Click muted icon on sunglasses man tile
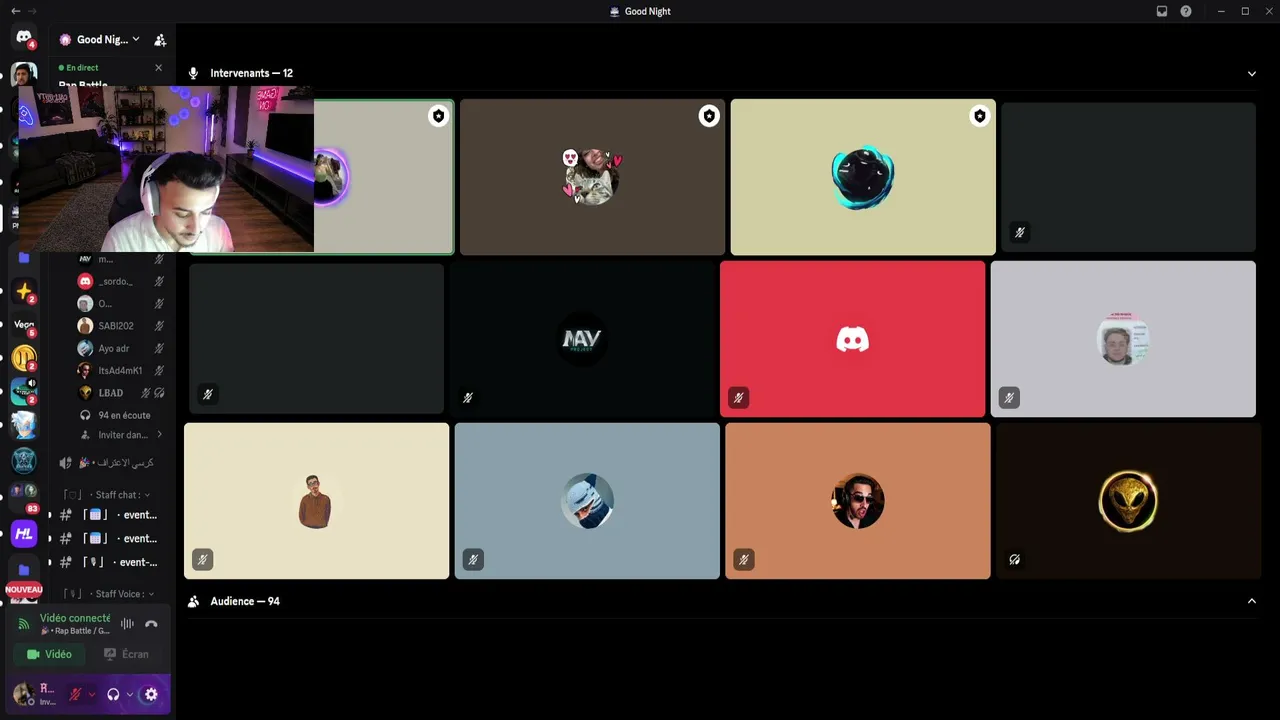Image resolution: width=1280 pixels, height=720 pixels. tap(744, 560)
